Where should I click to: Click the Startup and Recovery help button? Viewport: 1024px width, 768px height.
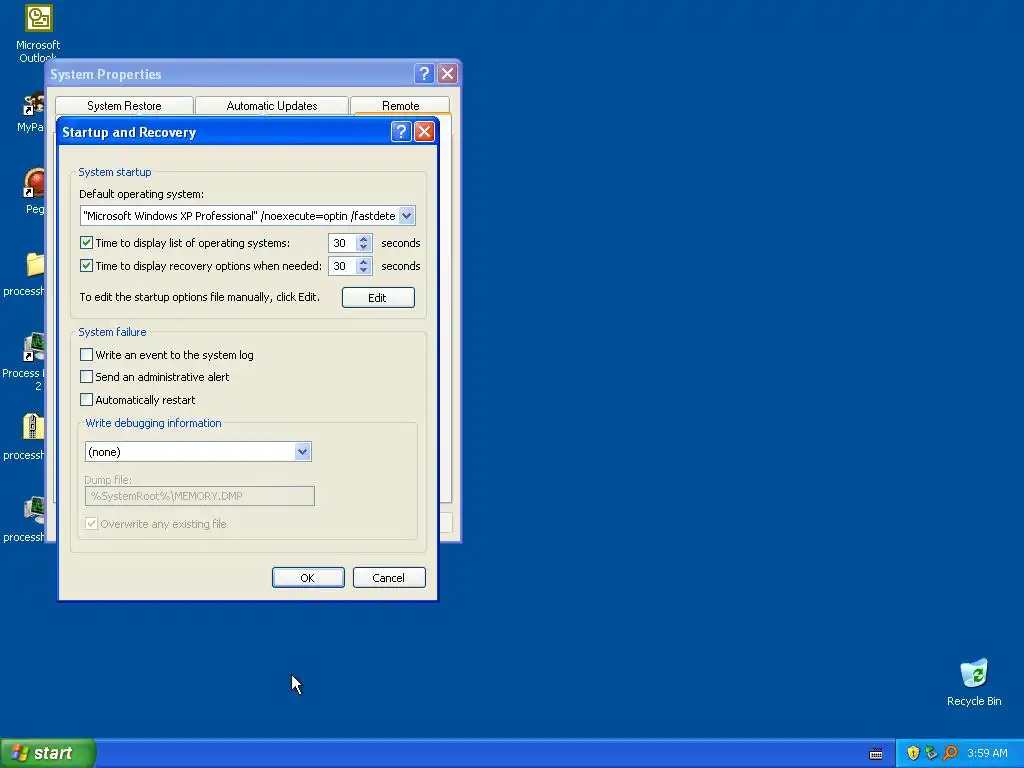(401, 132)
